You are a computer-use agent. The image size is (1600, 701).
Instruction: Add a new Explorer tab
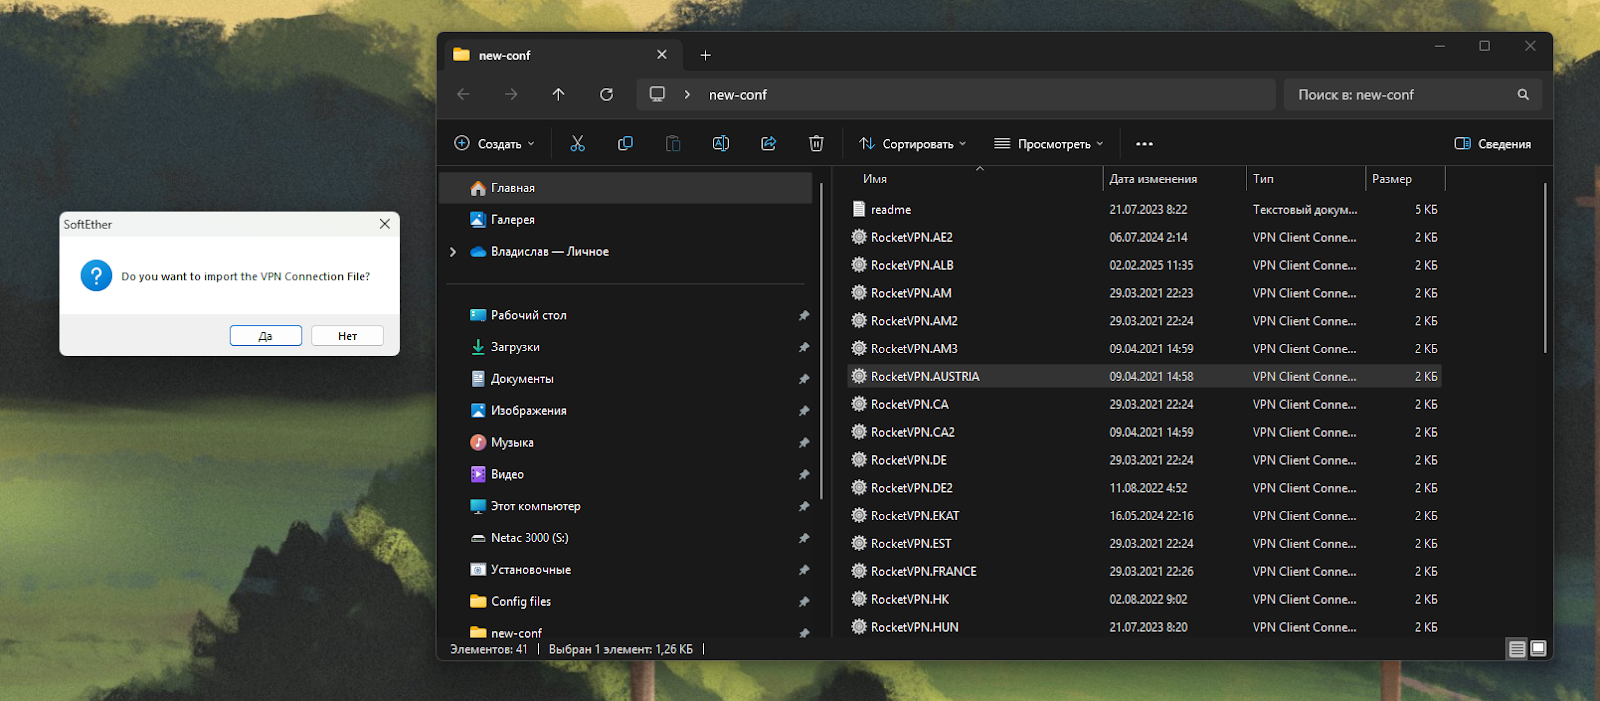705,55
